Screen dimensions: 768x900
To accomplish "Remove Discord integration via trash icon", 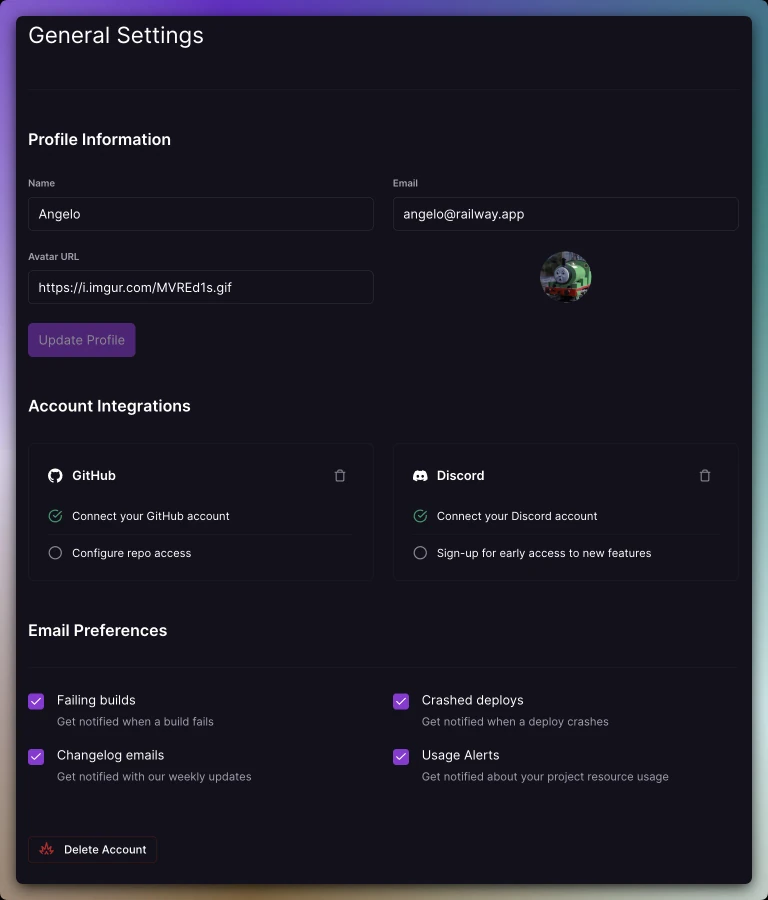I will [x=705, y=475].
